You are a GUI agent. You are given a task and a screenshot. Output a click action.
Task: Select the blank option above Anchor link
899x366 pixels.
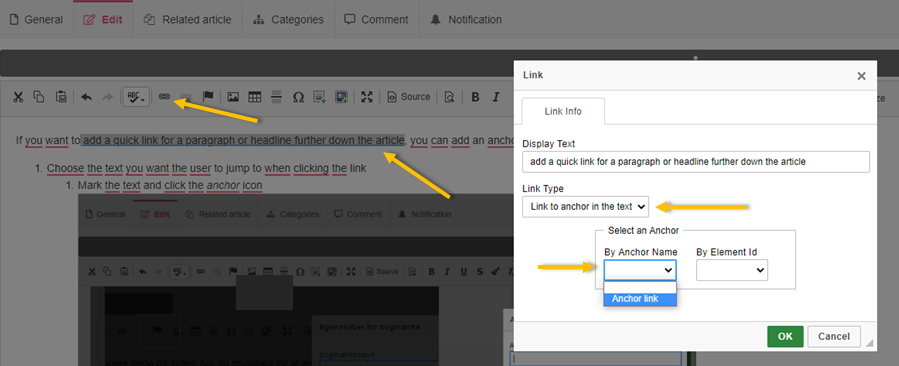[640, 287]
